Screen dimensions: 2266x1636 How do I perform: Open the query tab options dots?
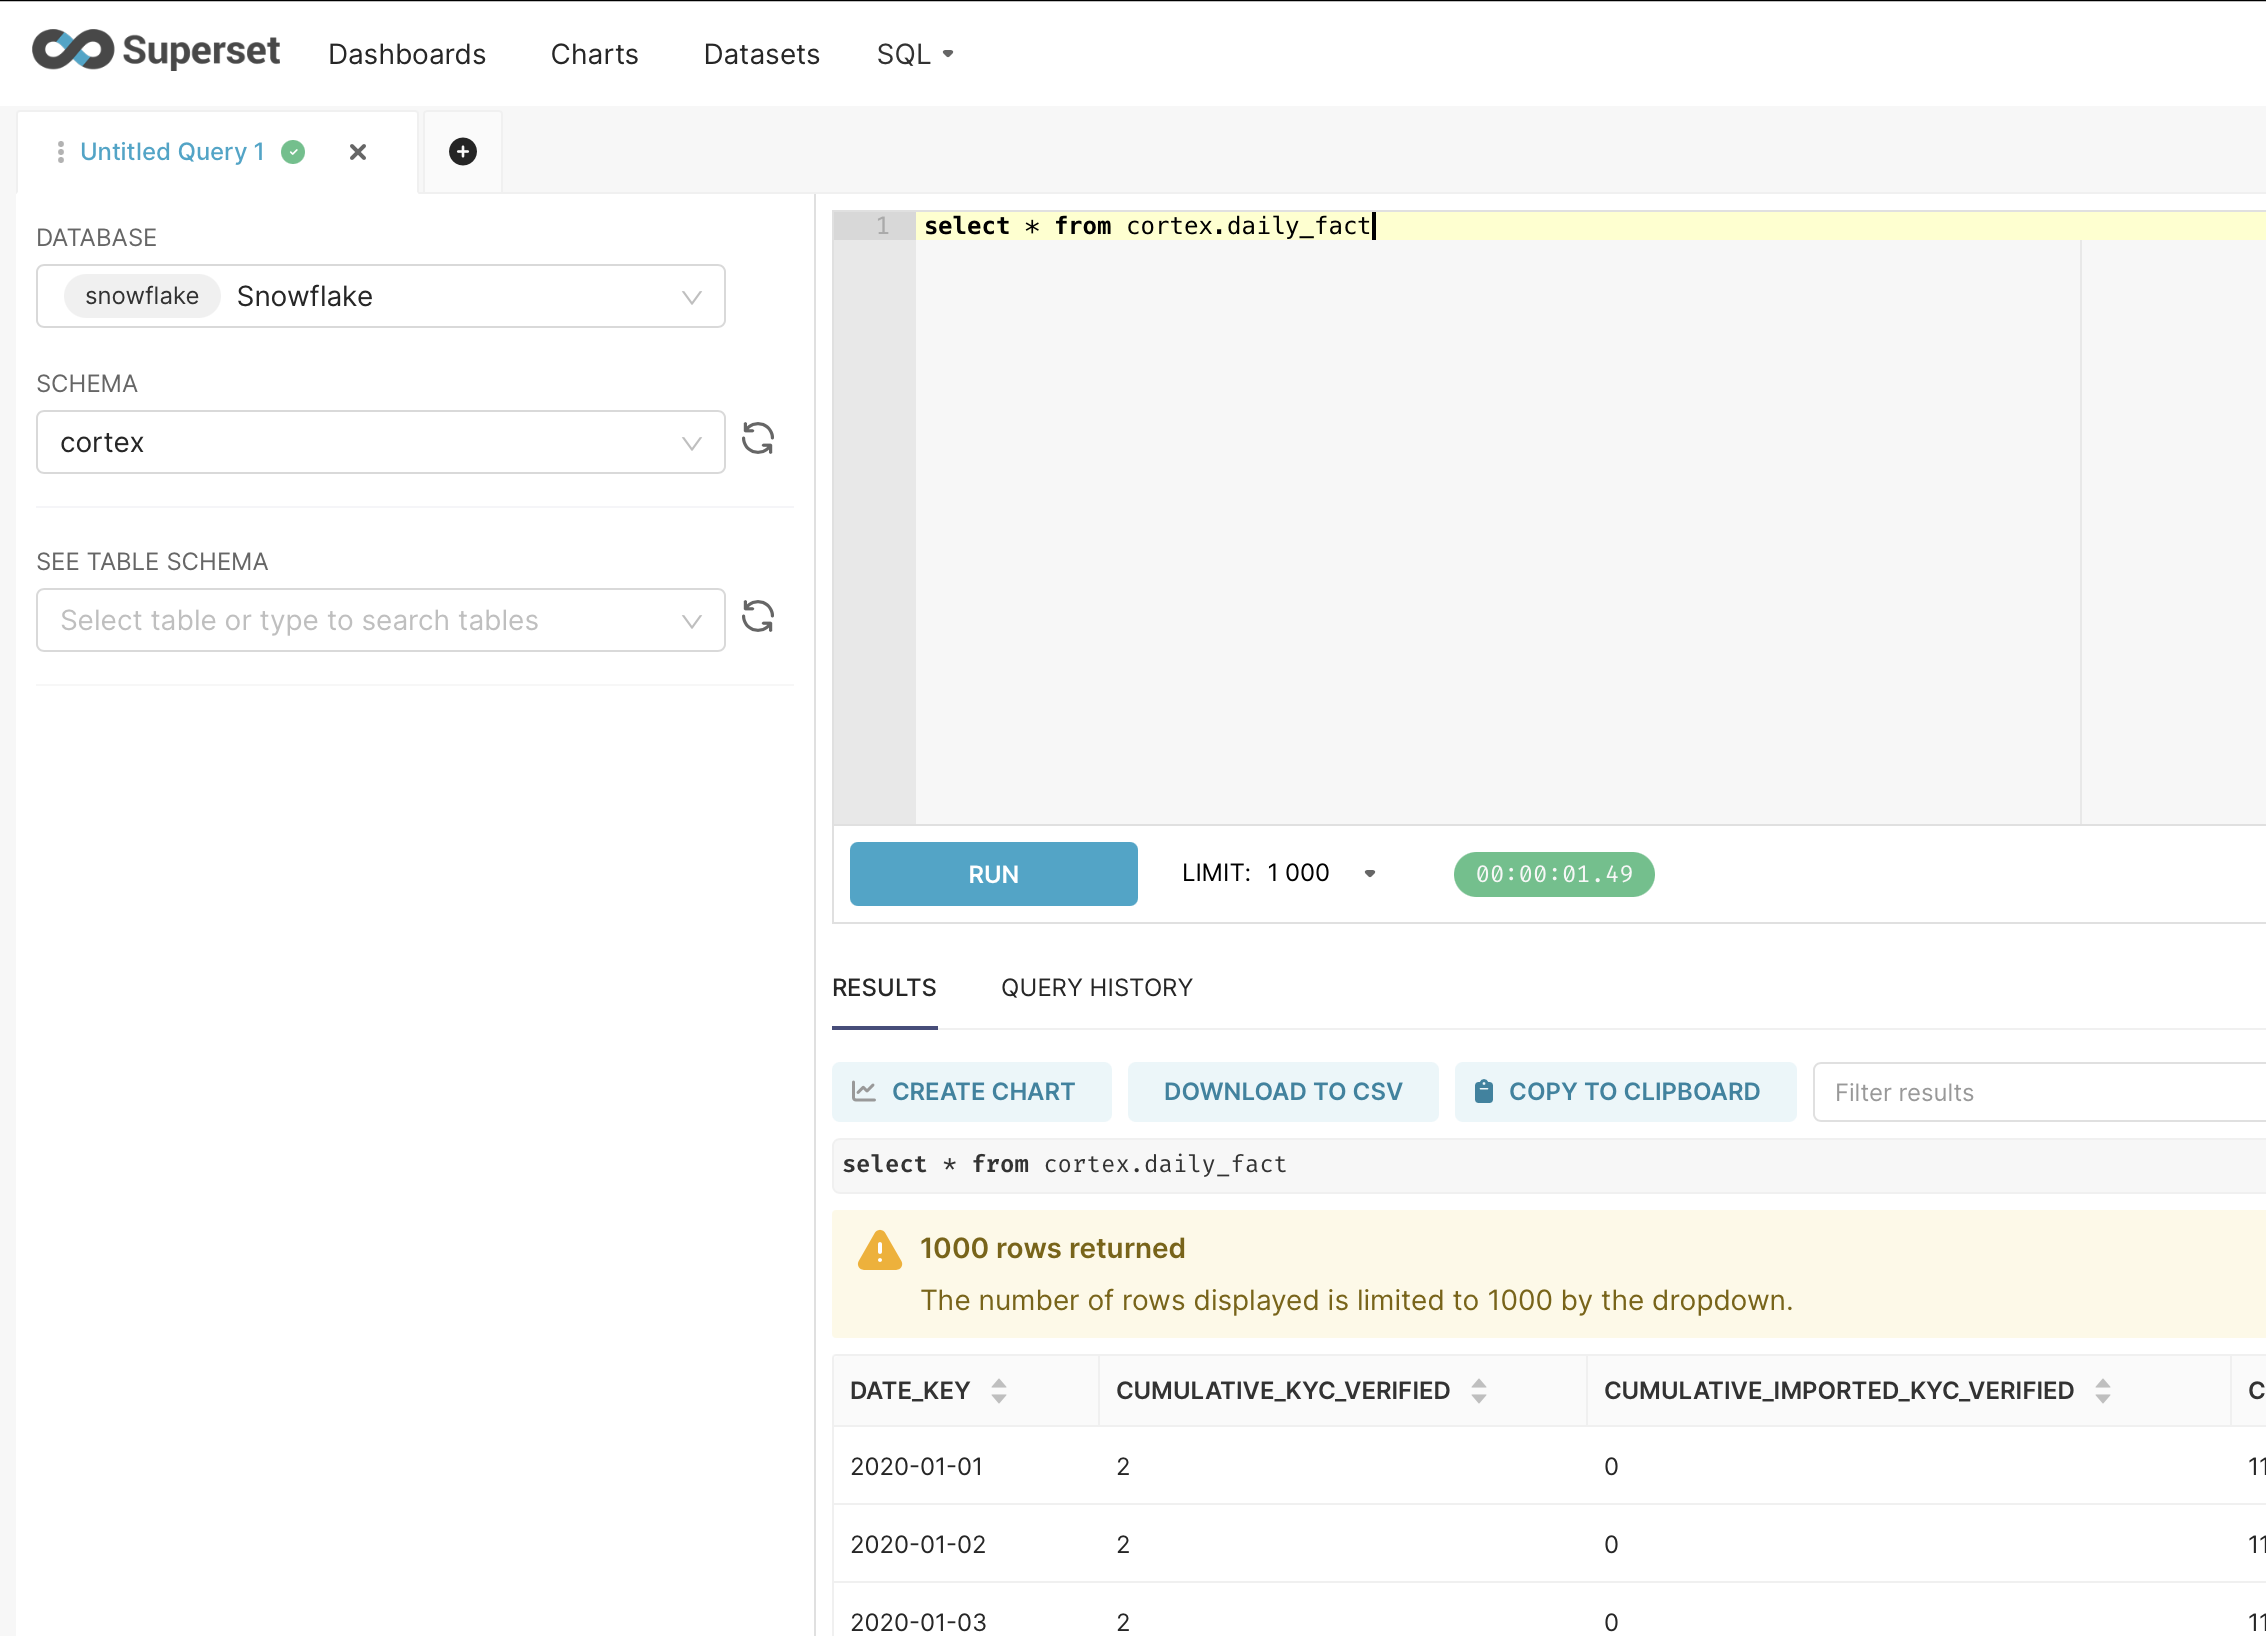click(x=61, y=152)
